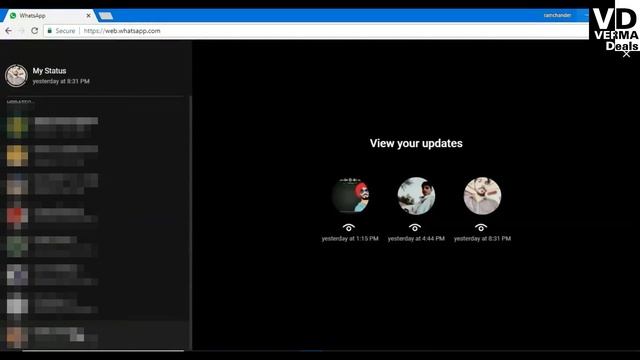Reload the WhatsApp Web page
The height and width of the screenshot is (360, 640).
pos(35,31)
